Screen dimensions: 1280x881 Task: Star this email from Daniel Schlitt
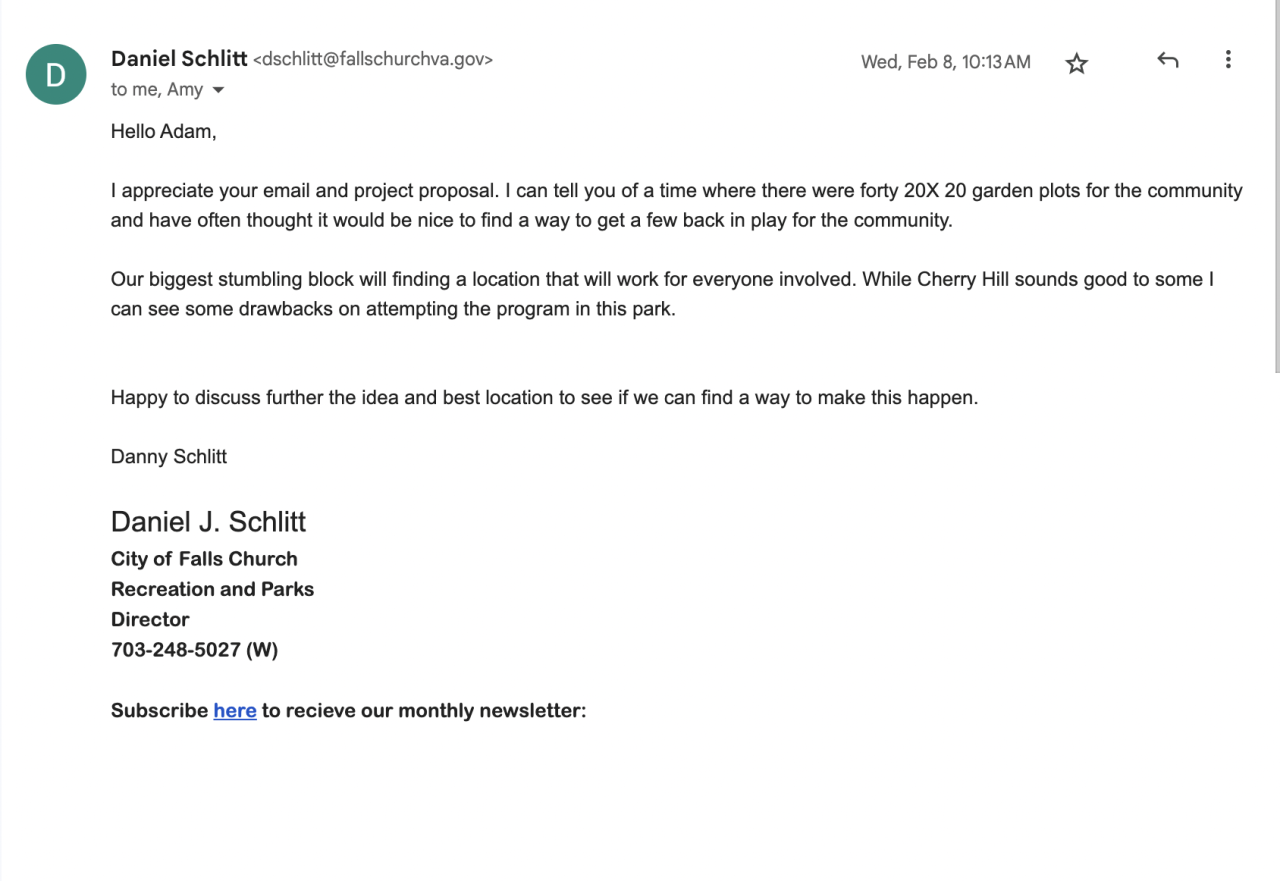tap(1076, 64)
